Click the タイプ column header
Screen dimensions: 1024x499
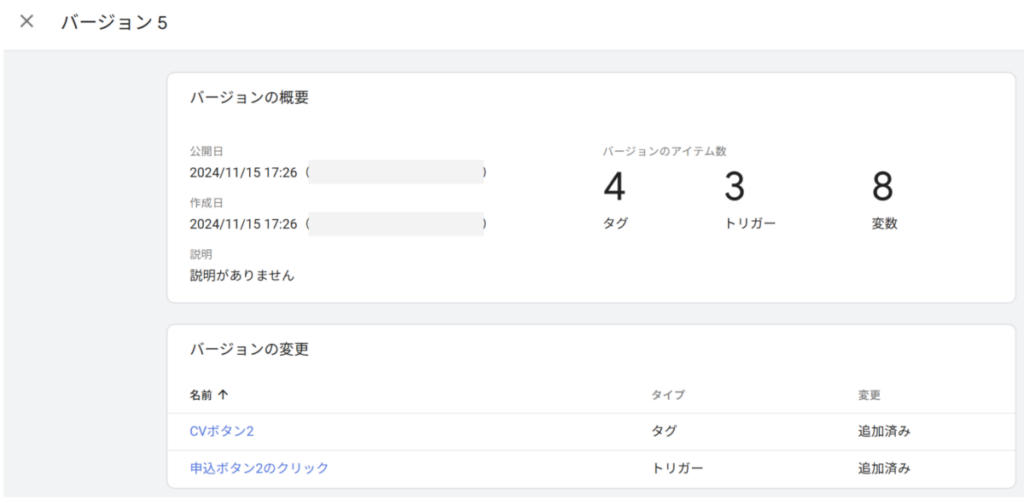(667, 395)
